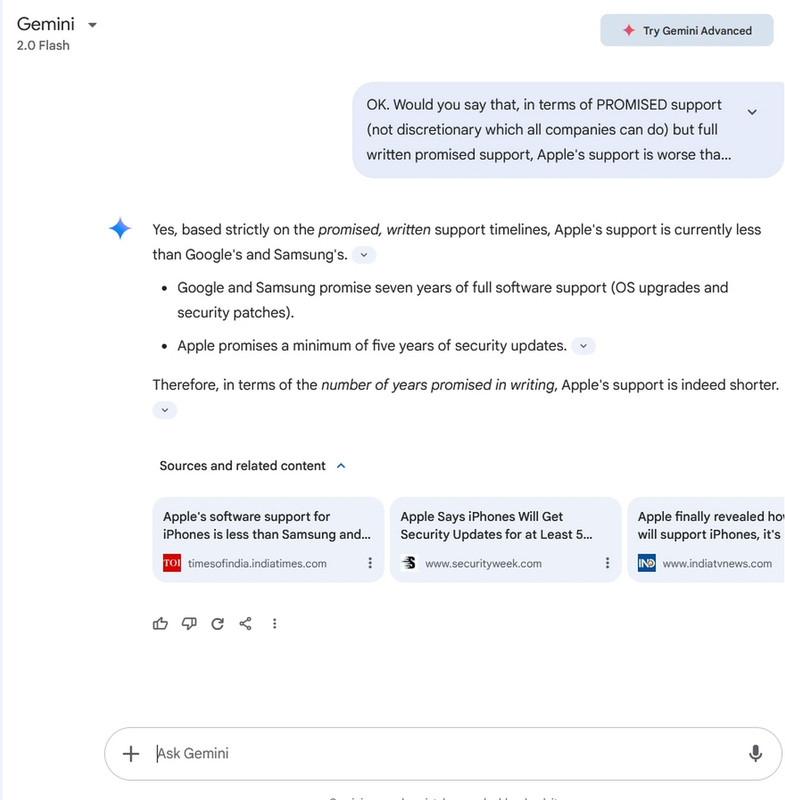Open the SecurityWeek source card

point(505,539)
